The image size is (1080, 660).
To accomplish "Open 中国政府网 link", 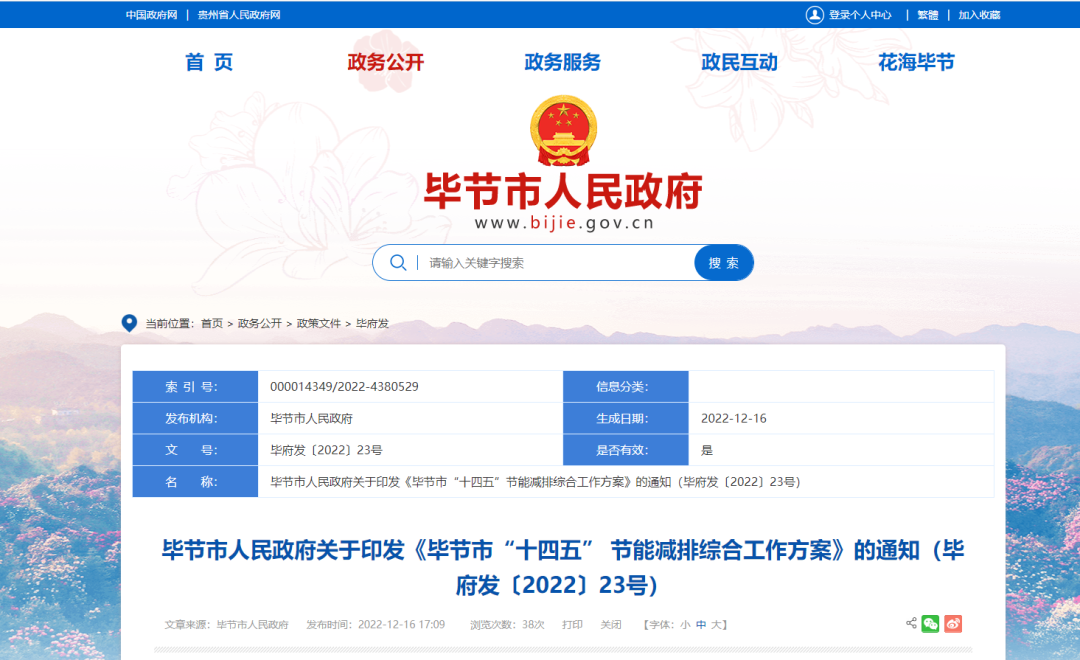I will (151, 15).
